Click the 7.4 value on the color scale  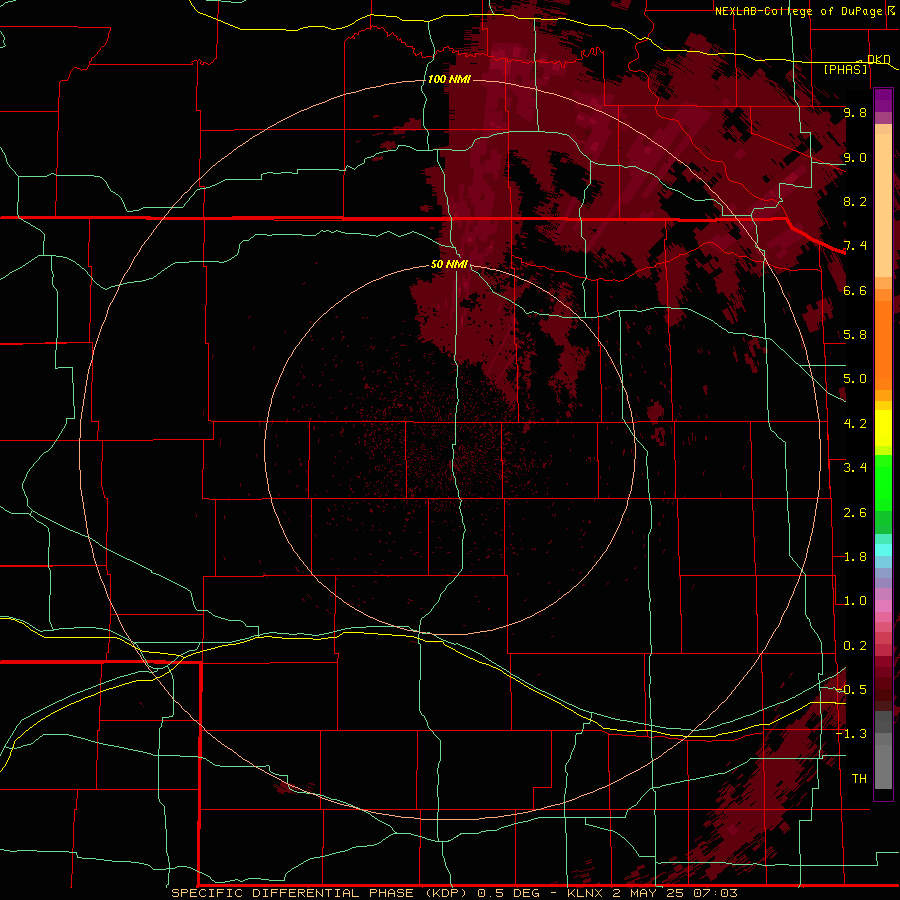(855, 246)
